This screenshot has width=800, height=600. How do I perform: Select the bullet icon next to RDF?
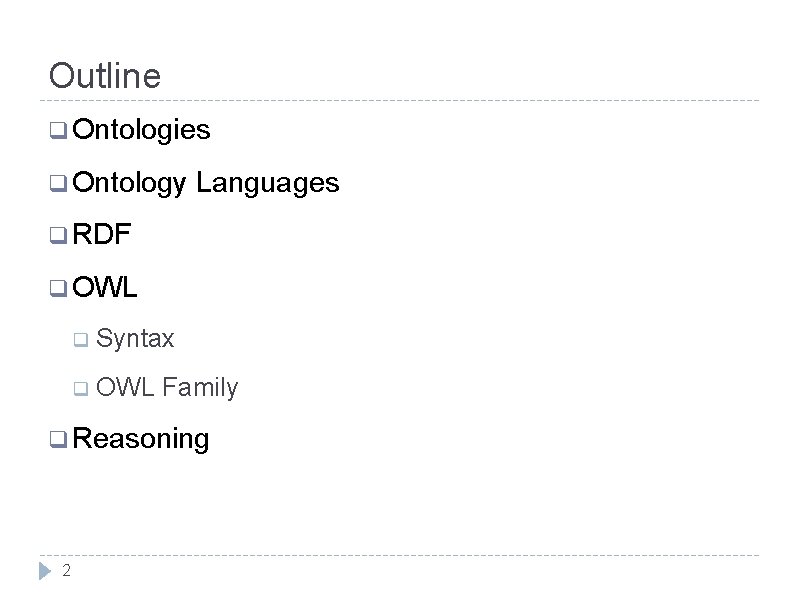[58, 237]
